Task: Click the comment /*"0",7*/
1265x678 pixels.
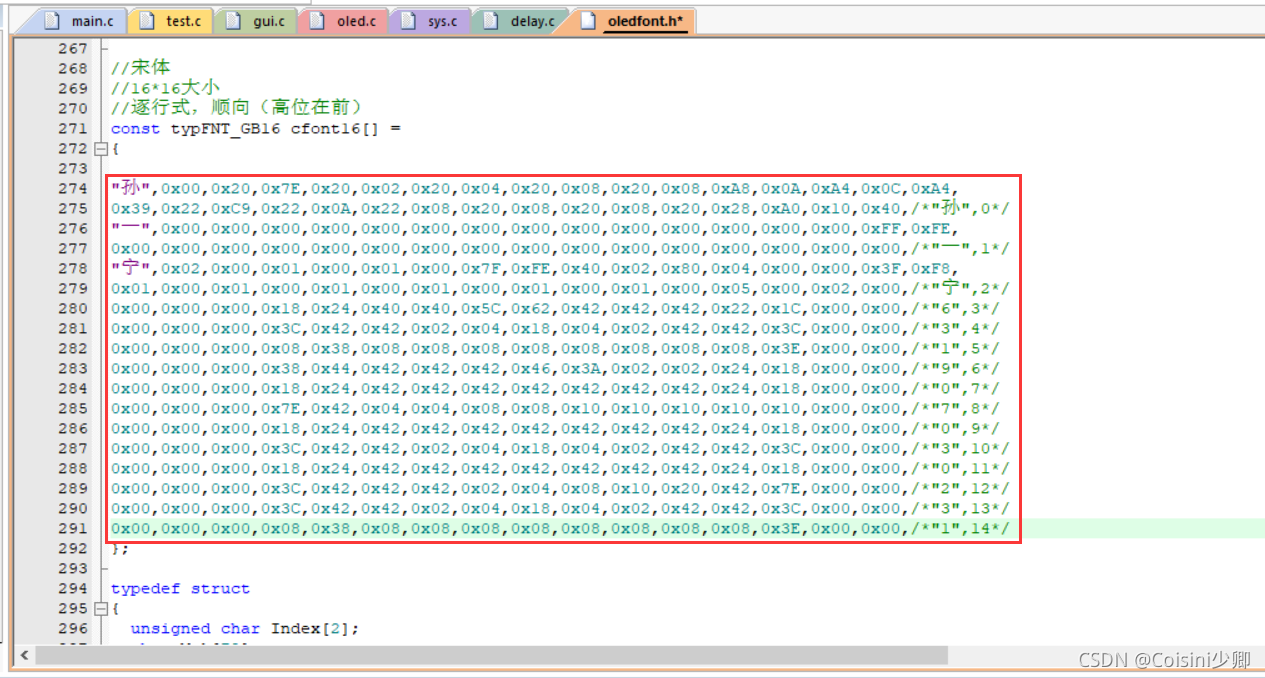Action: tap(955, 388)
